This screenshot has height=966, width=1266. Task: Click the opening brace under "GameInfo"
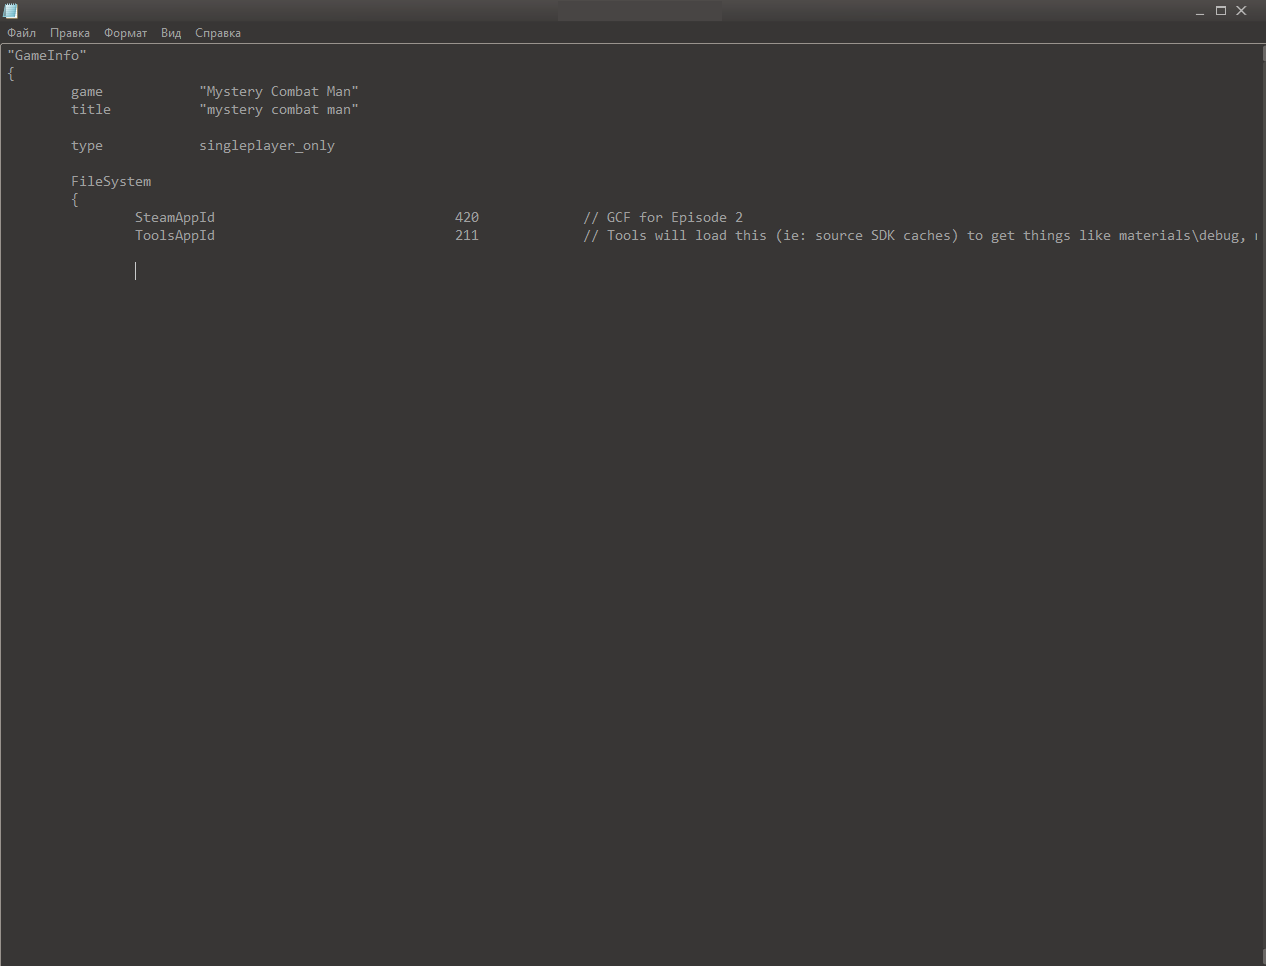coord(11,73)
